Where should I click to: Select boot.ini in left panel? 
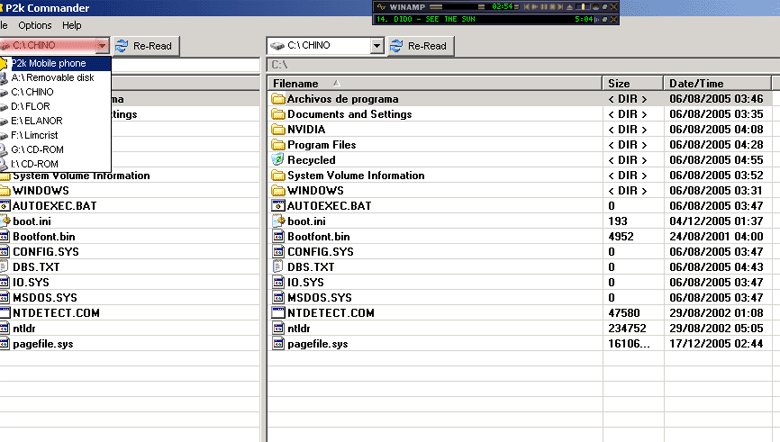[x=32, y=221]
